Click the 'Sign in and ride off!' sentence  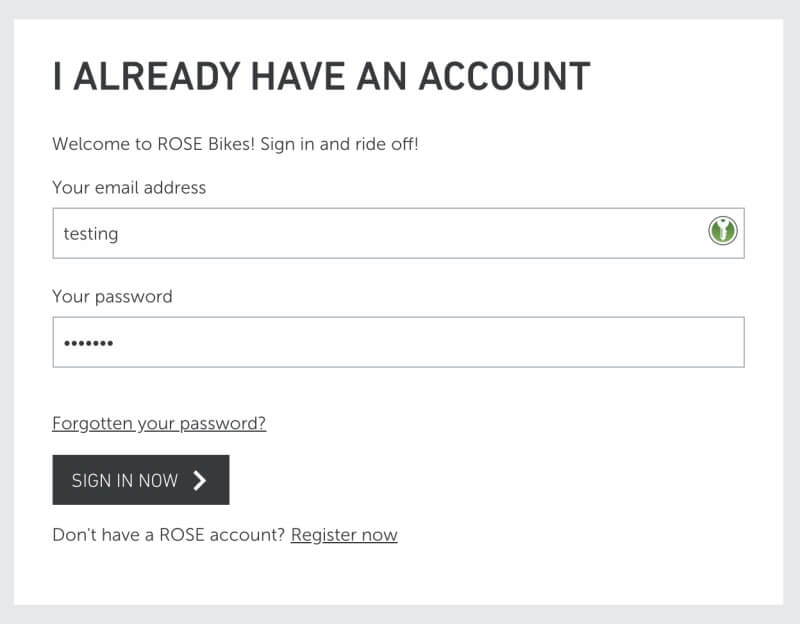341,144
